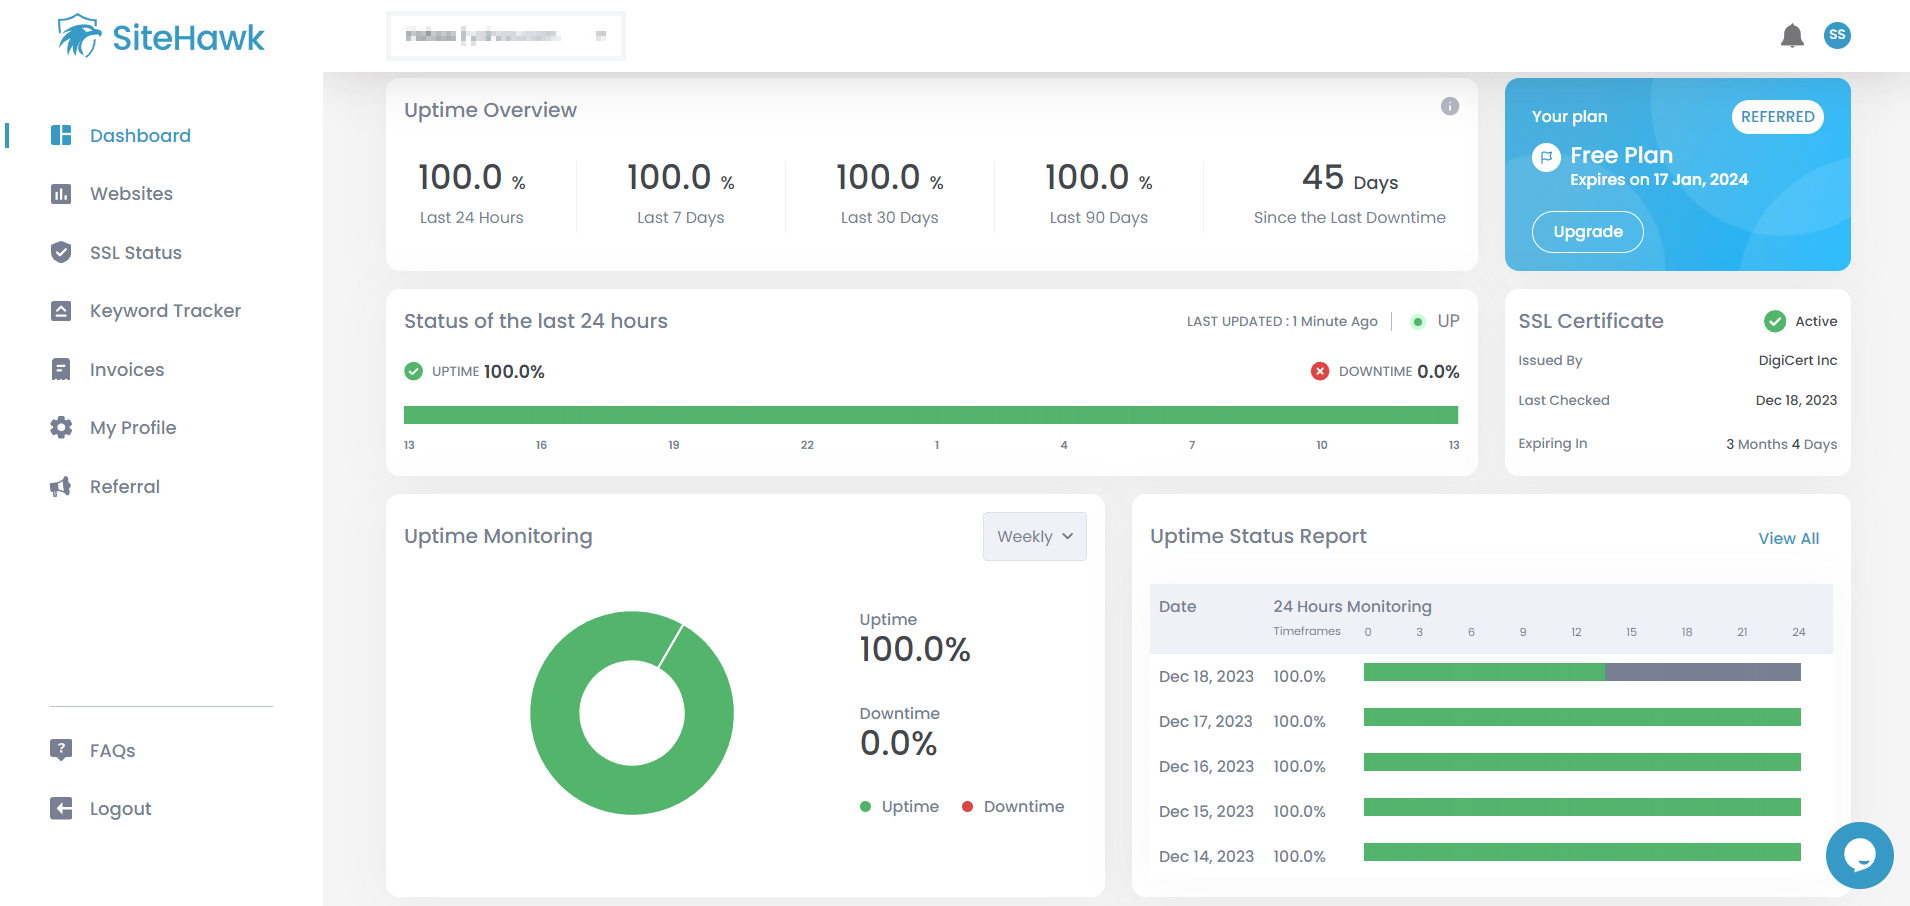Click the Logout icon

[61, 808]
